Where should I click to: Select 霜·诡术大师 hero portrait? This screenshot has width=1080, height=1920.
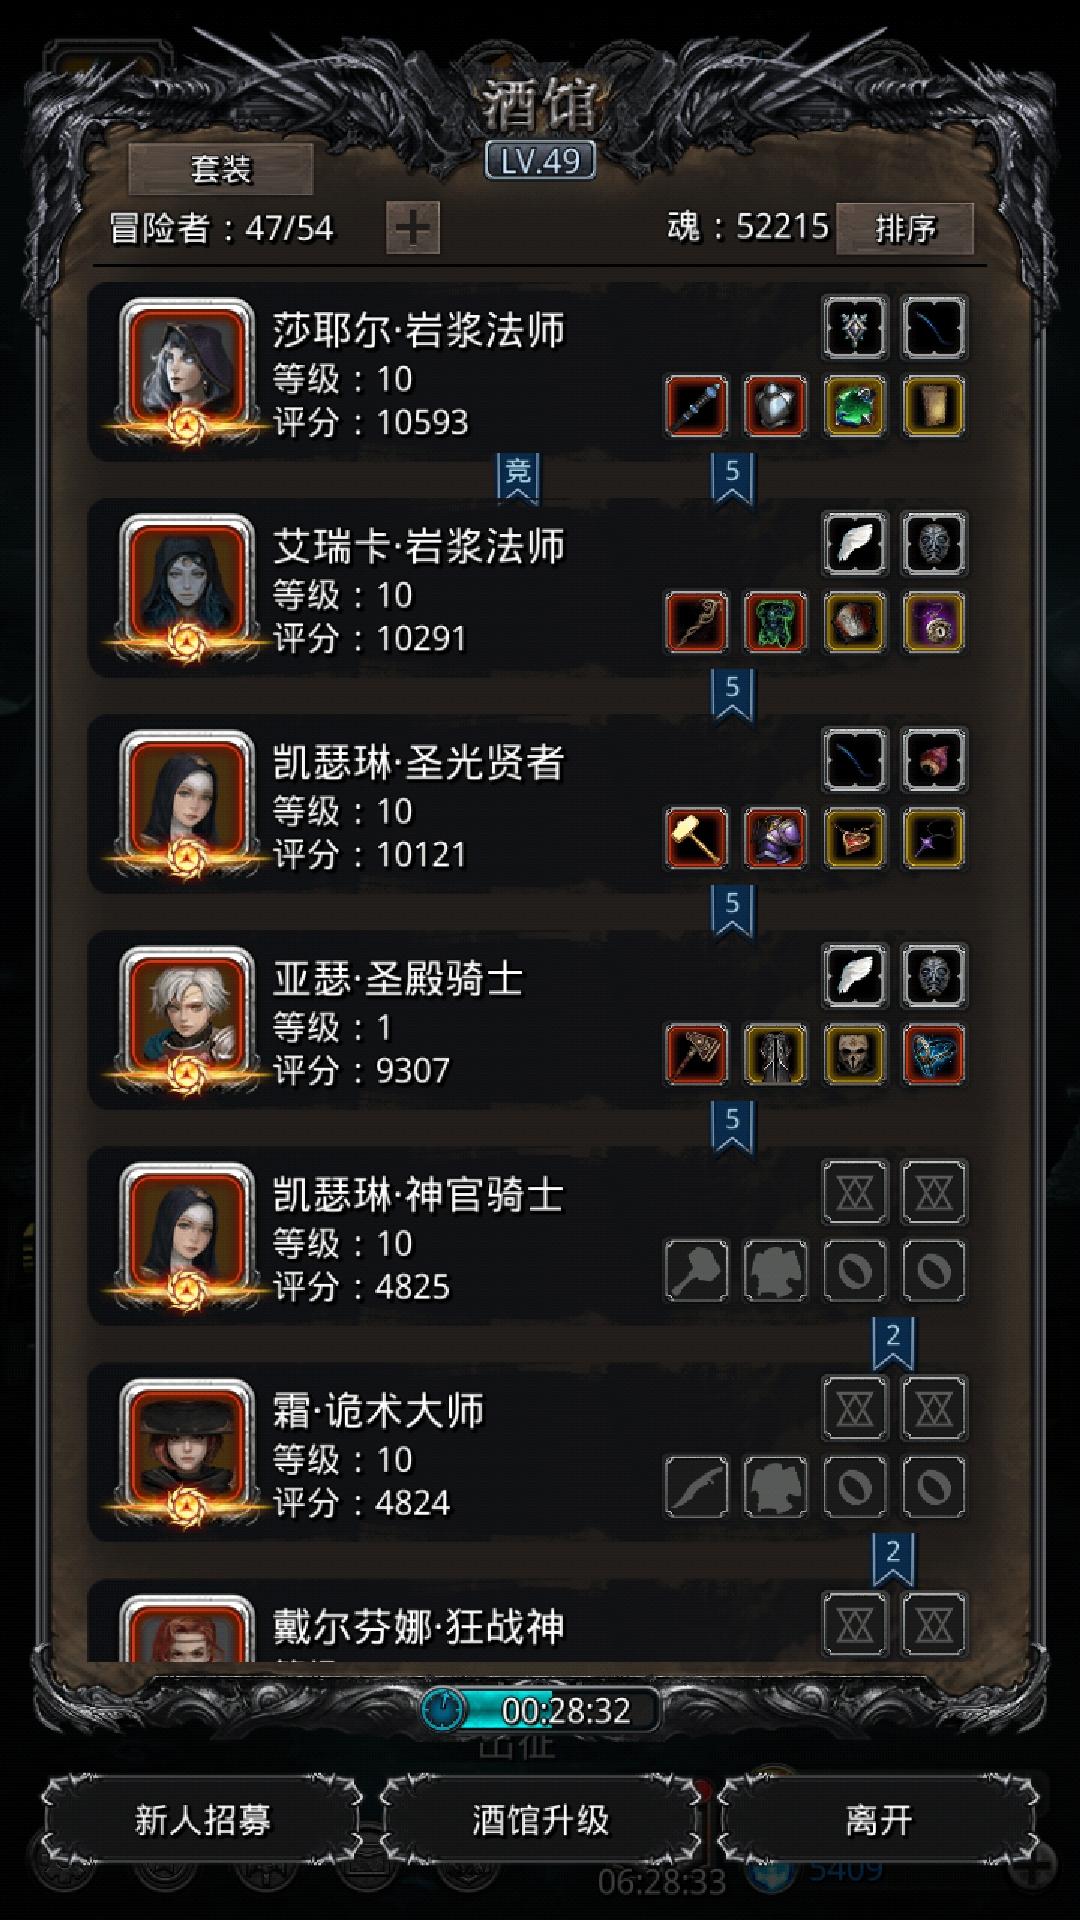186,1452
